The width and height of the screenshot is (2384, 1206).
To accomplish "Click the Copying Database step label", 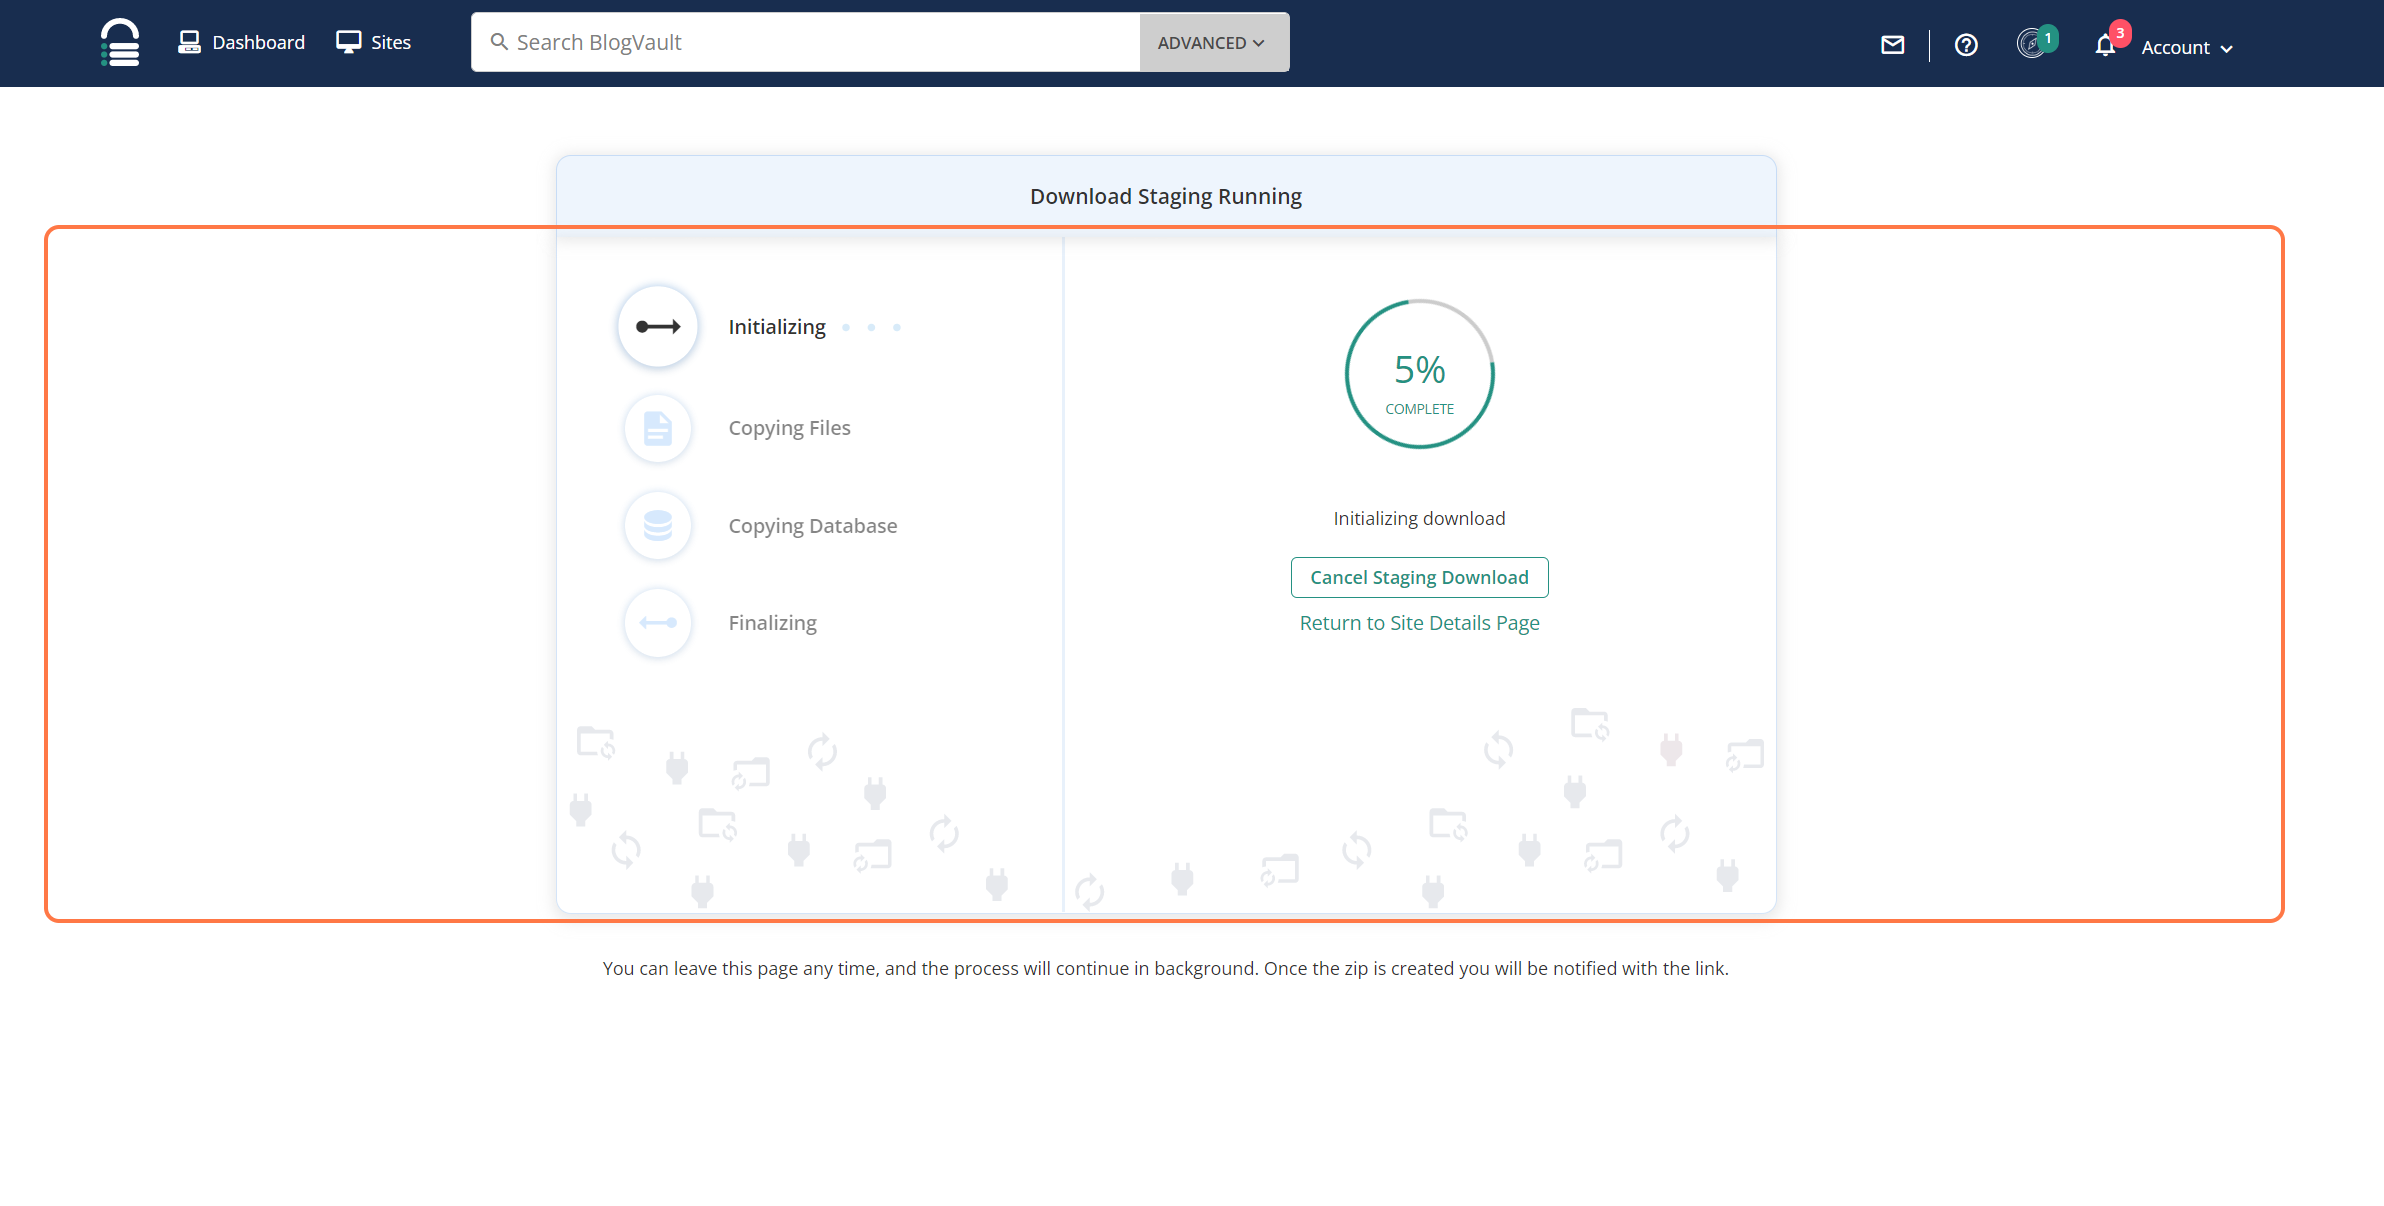I will 812,526.
